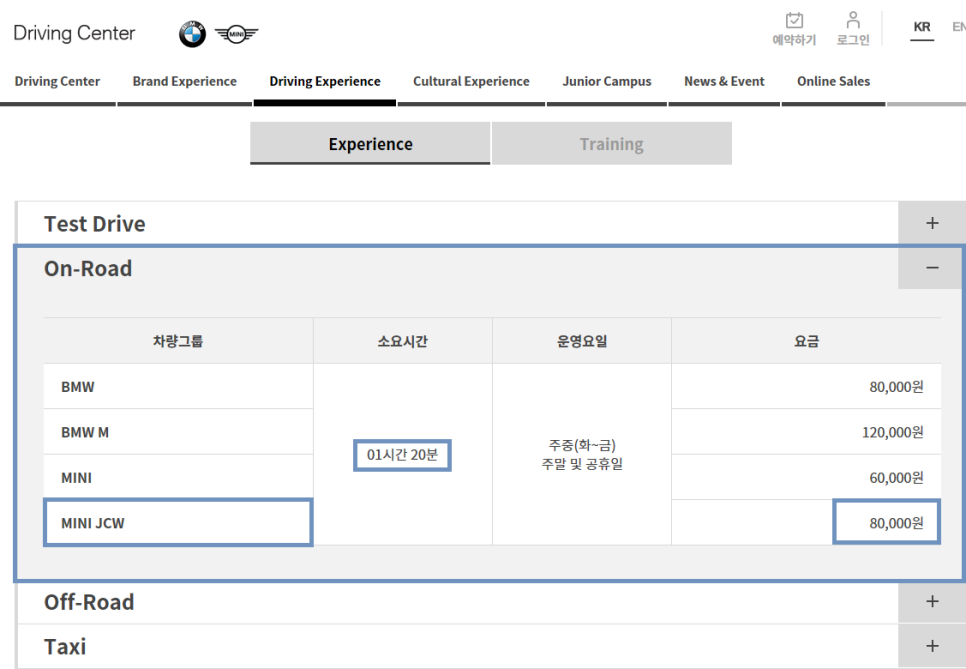This screenshot has width=966, height=669.
Task: Click the On-Road heading
Action: 88,269
